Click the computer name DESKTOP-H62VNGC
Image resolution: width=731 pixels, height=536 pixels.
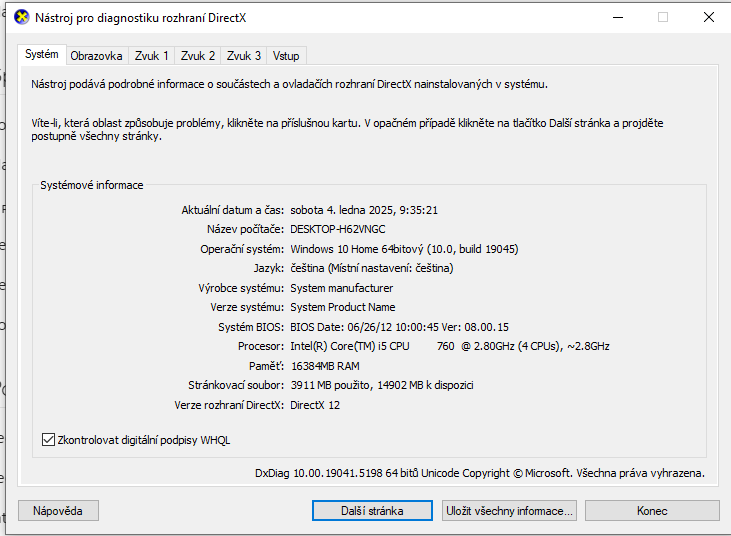[x=338, y=229]
